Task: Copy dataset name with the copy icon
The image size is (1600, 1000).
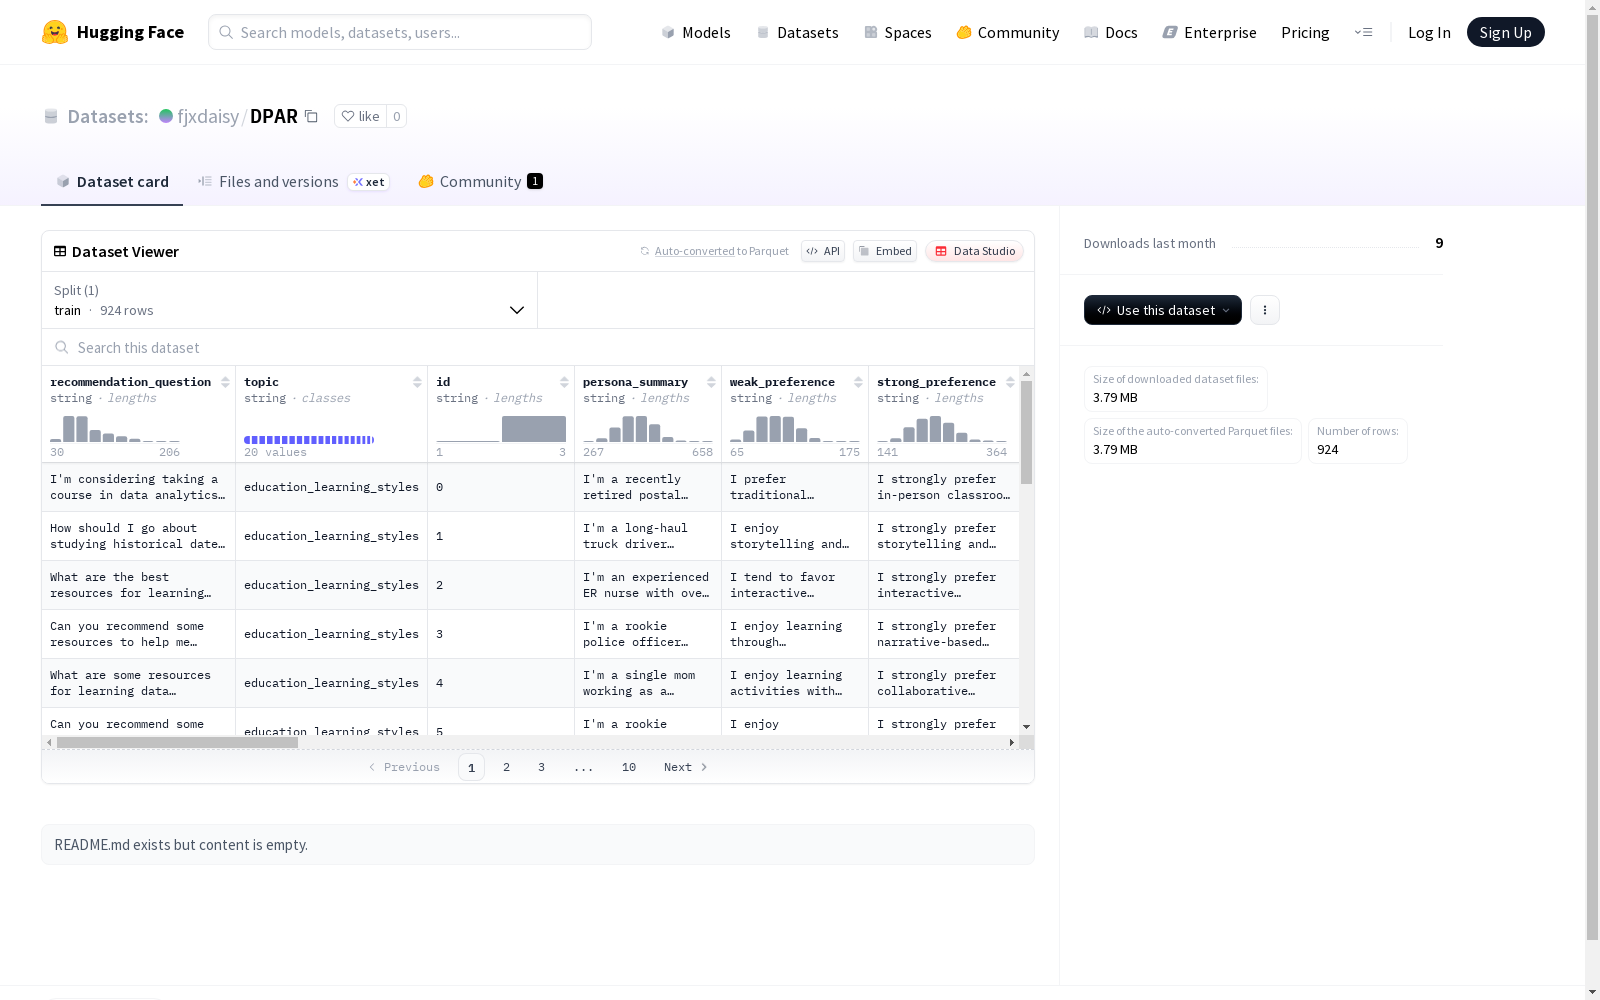Action: [x=311, y=116]
